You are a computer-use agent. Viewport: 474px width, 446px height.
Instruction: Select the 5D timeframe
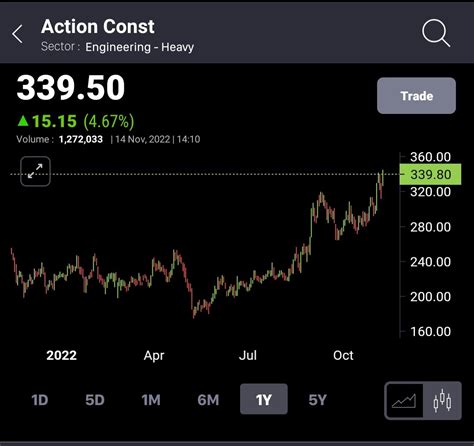pos(95,400)
